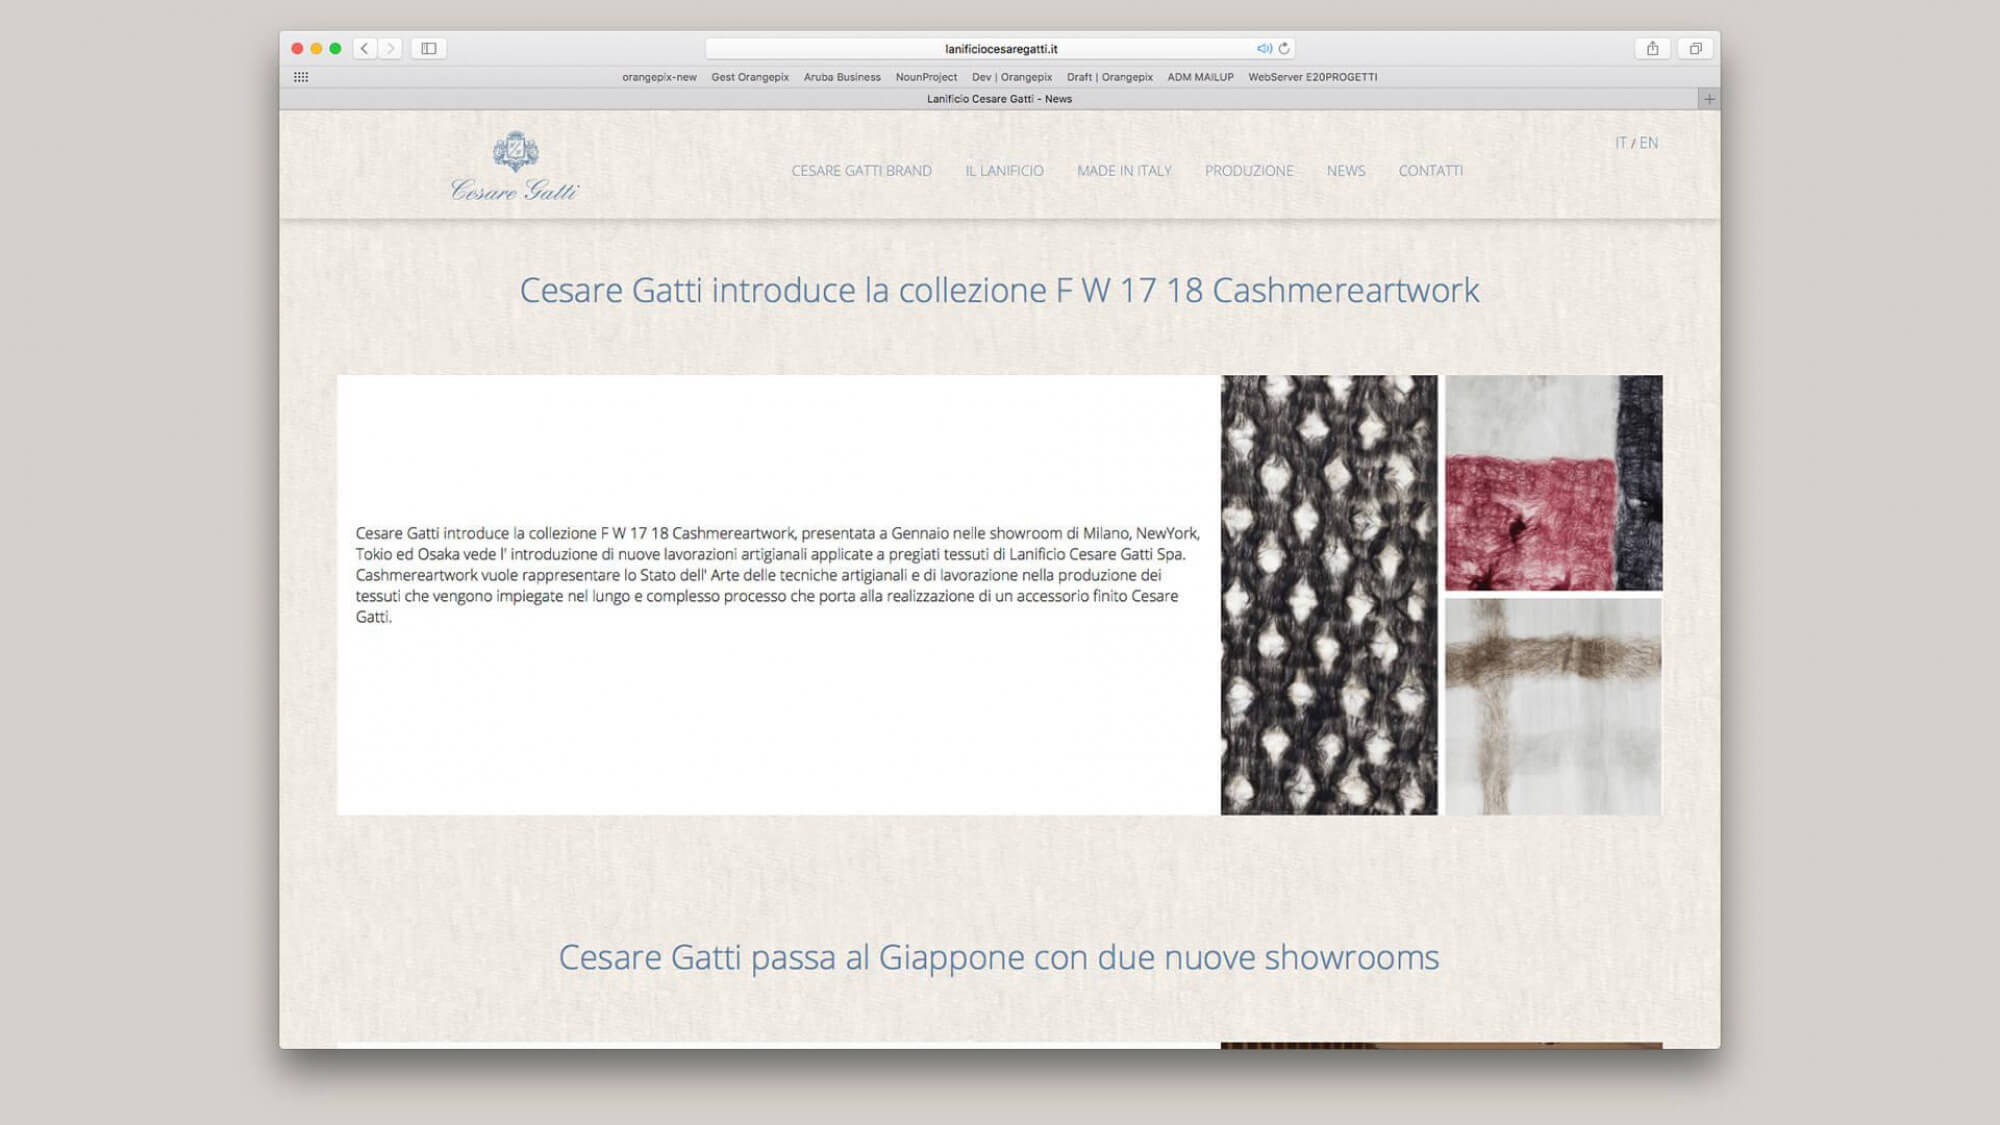This screenshot has height=1125, width=2000.
Task: Open the FW 17 18 Cashmereartwork headline
Action: point(999,290)
